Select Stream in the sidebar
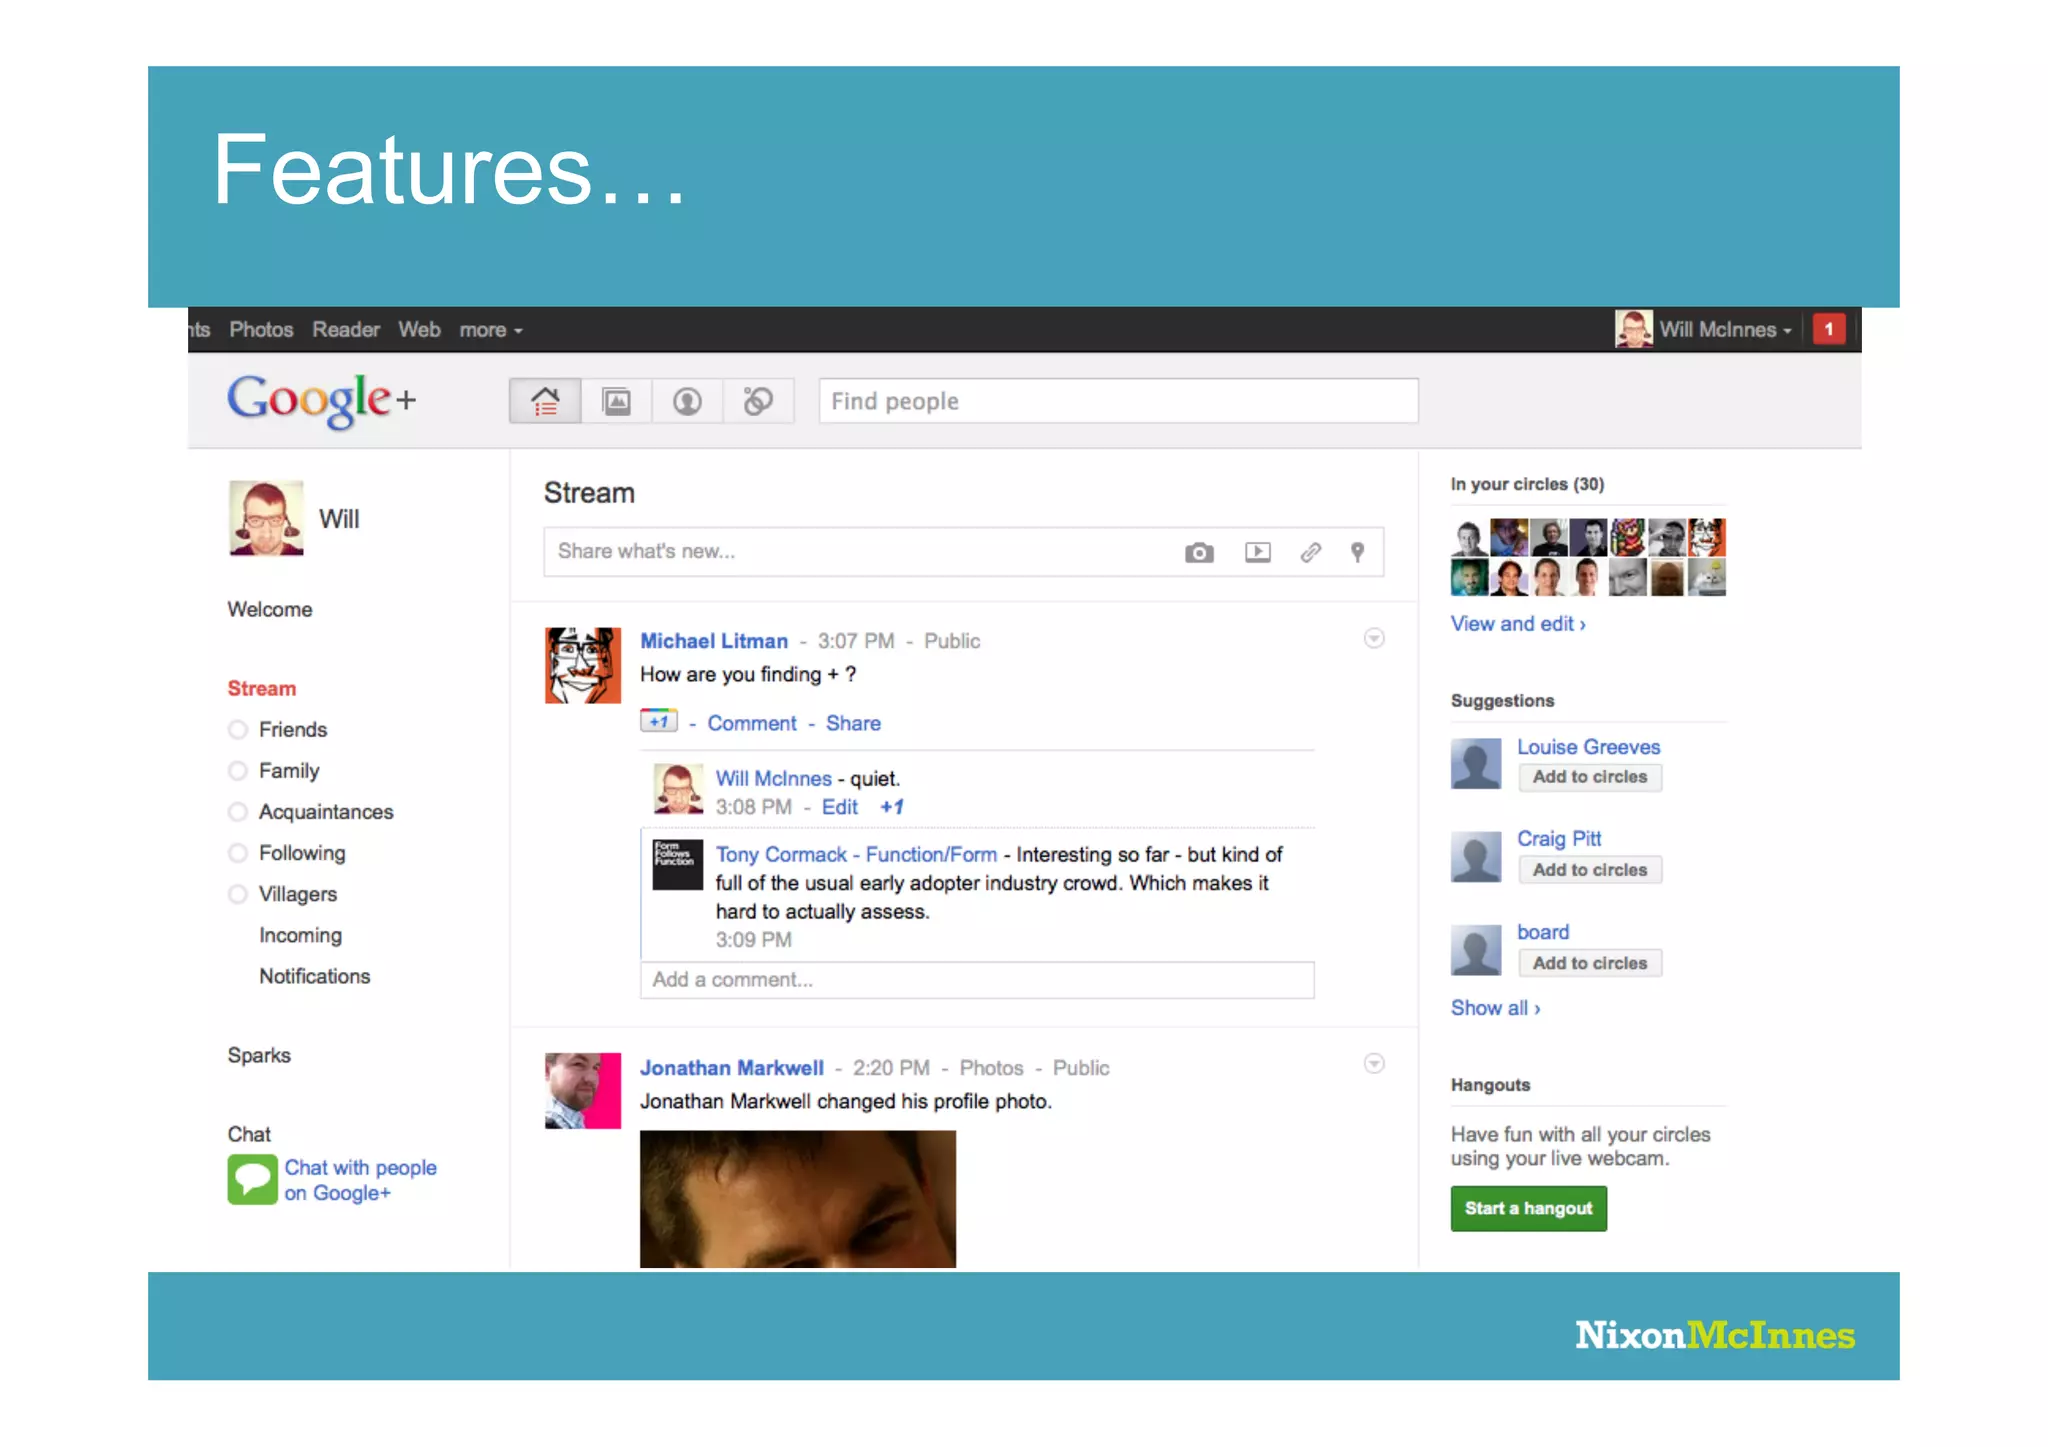Screen dimensions: 2048x1447 point(262,688)
